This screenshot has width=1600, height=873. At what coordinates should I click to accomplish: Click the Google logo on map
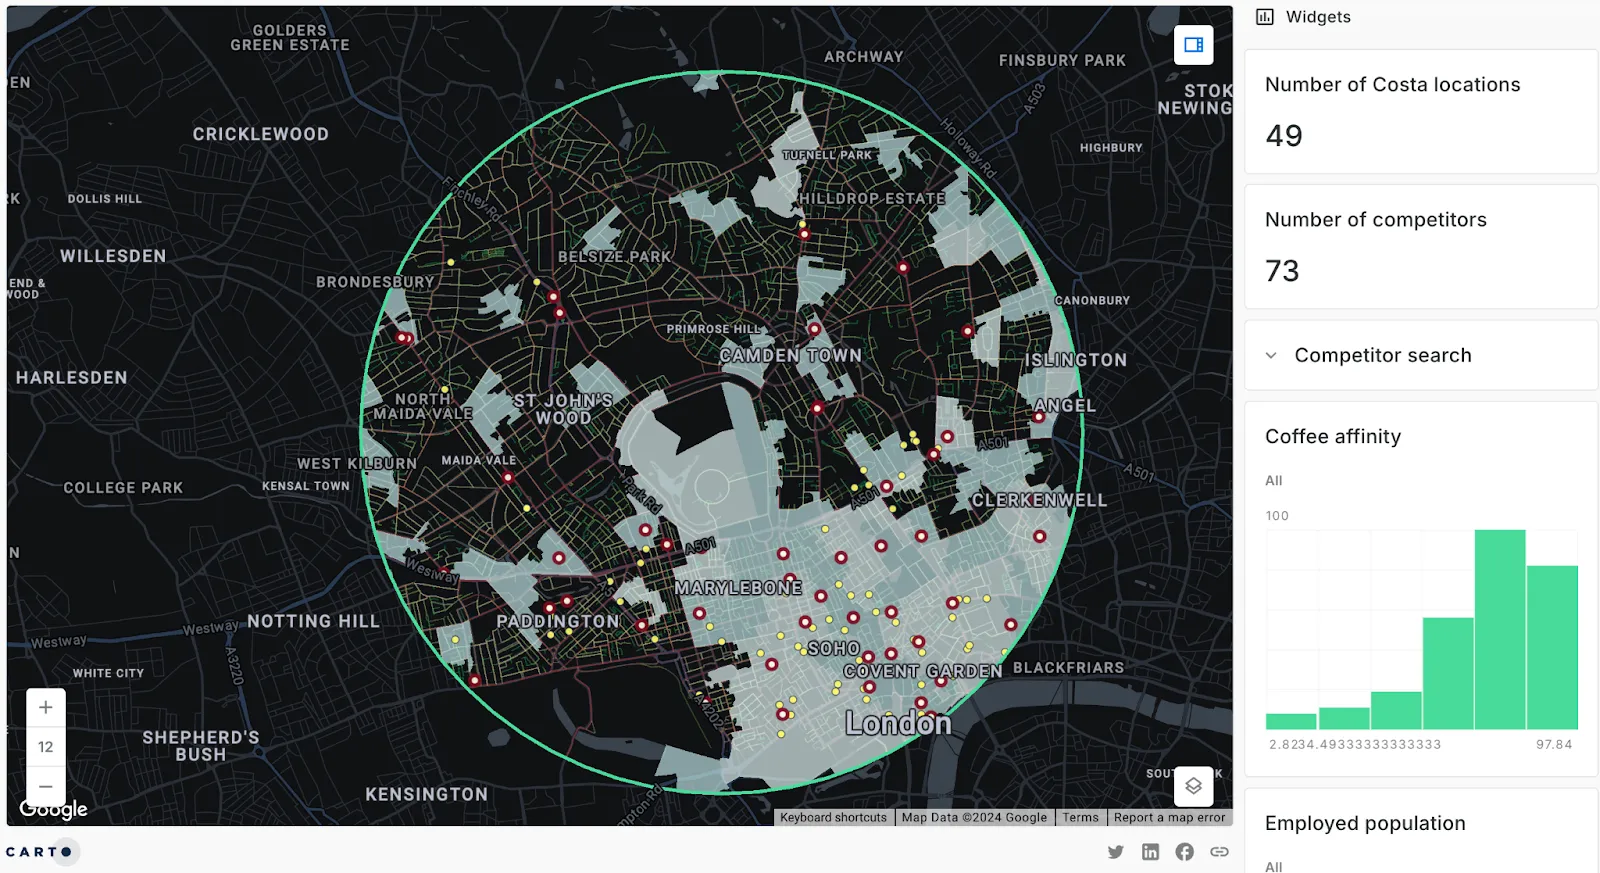pos(54,809)
